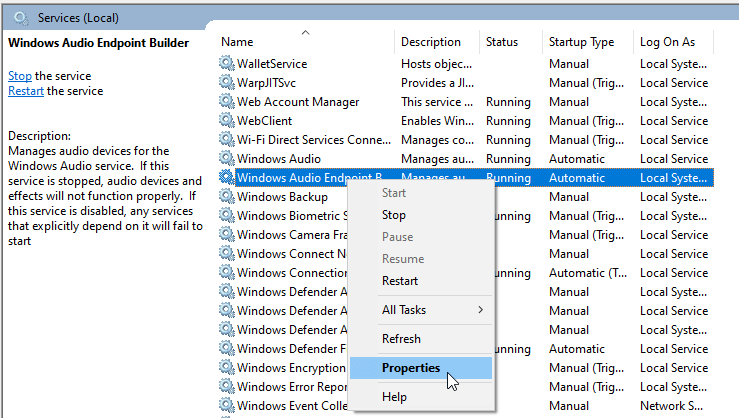Select the WarpJITSvc service name
The height and width of the screenshot is (418, 739).
(266, 82)
